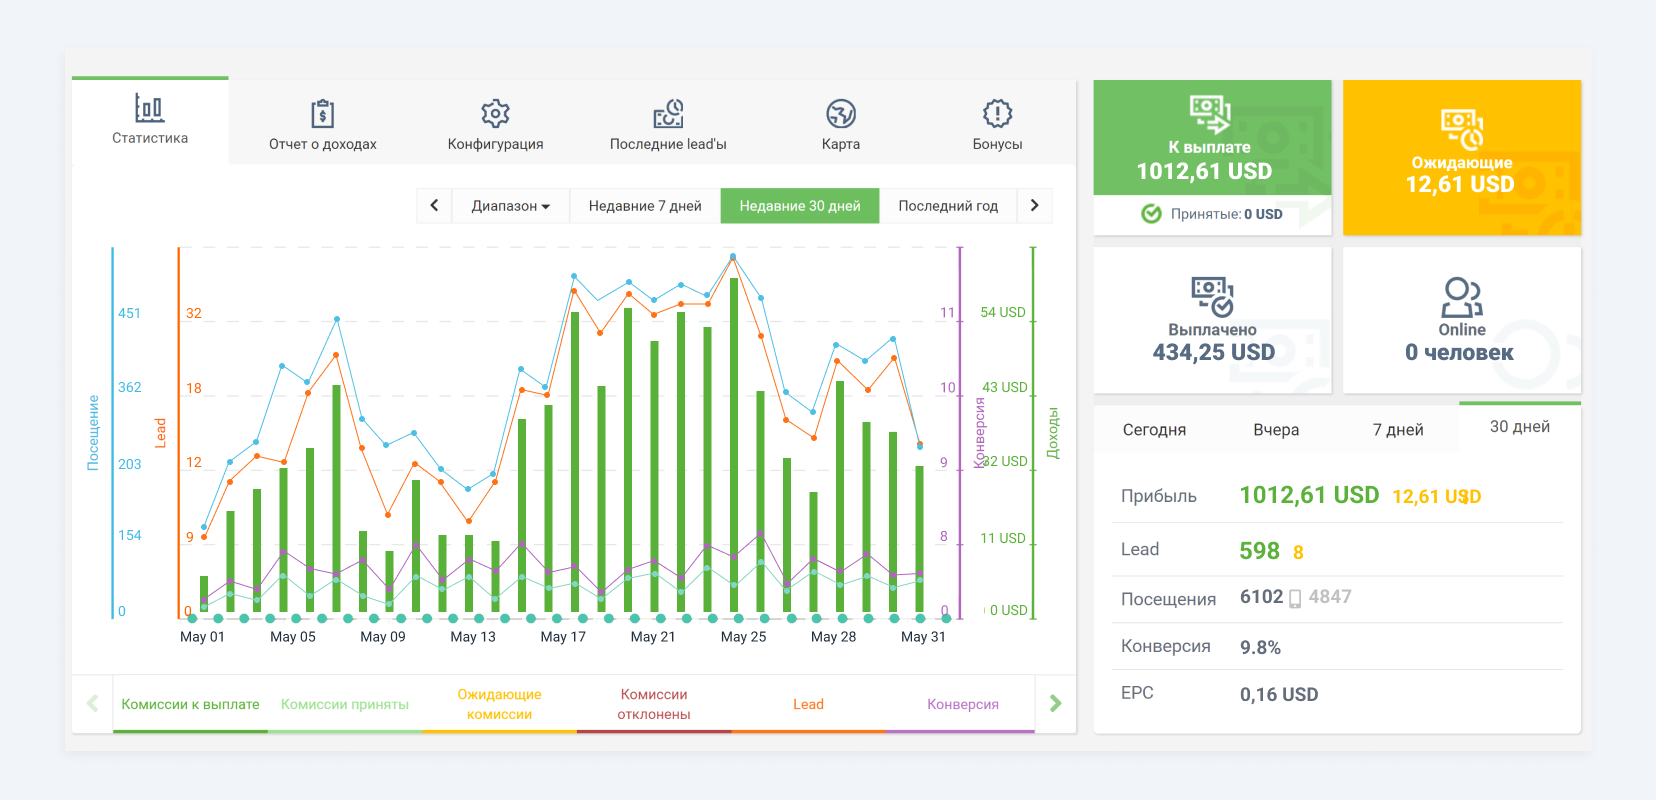
Task: Select Недавние 7 дней range
Action: point(645,205)
